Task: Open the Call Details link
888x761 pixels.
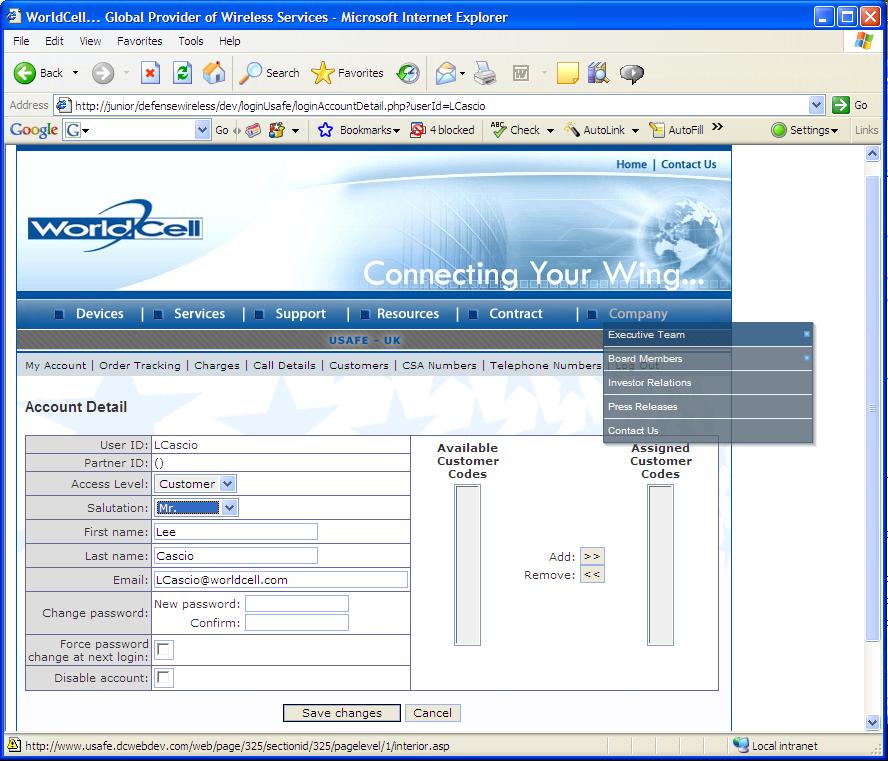Action: coord(284,365)
